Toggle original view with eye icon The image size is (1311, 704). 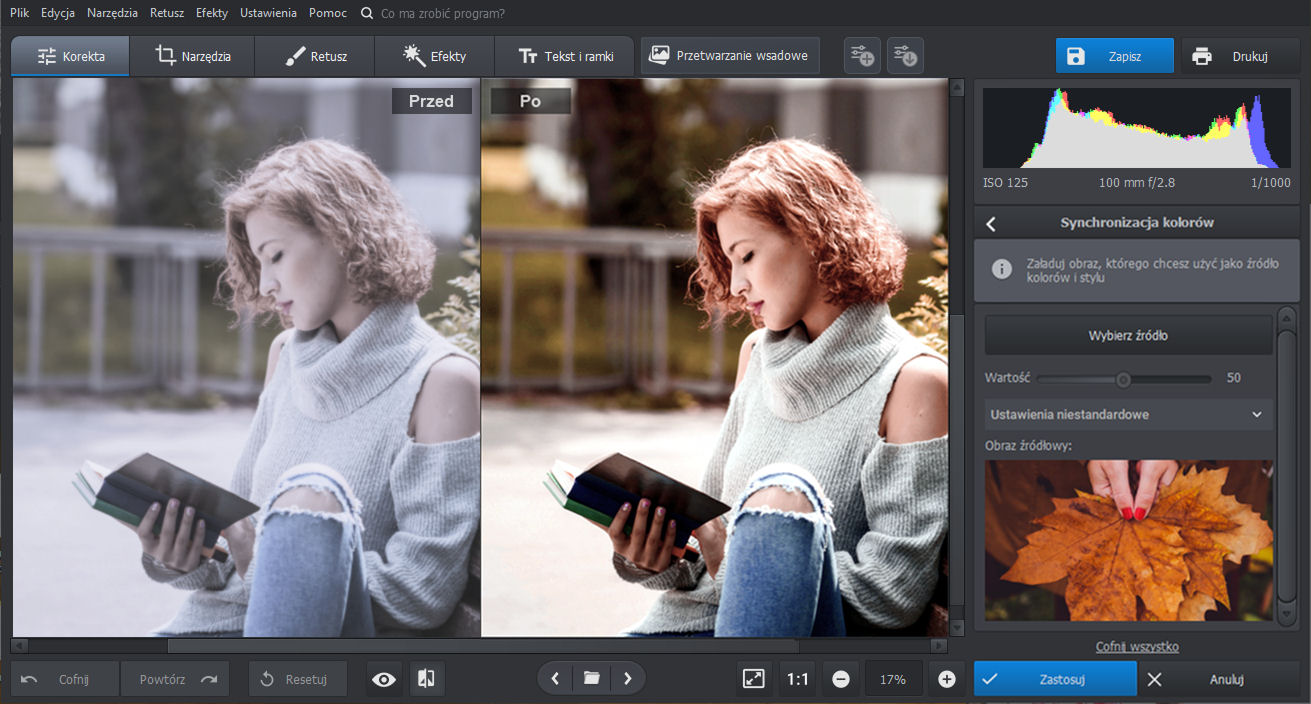384,679
